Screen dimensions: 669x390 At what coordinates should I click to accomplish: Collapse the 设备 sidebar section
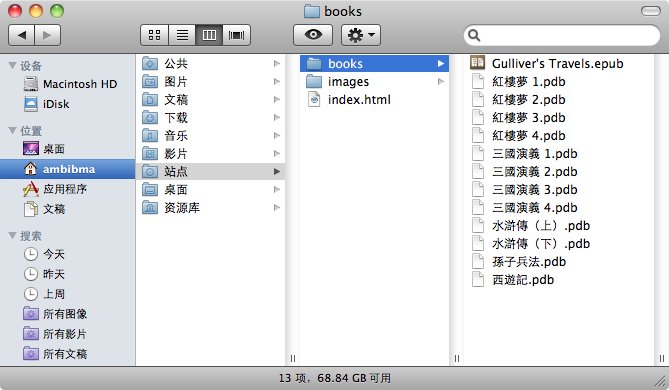click(13, 66)
